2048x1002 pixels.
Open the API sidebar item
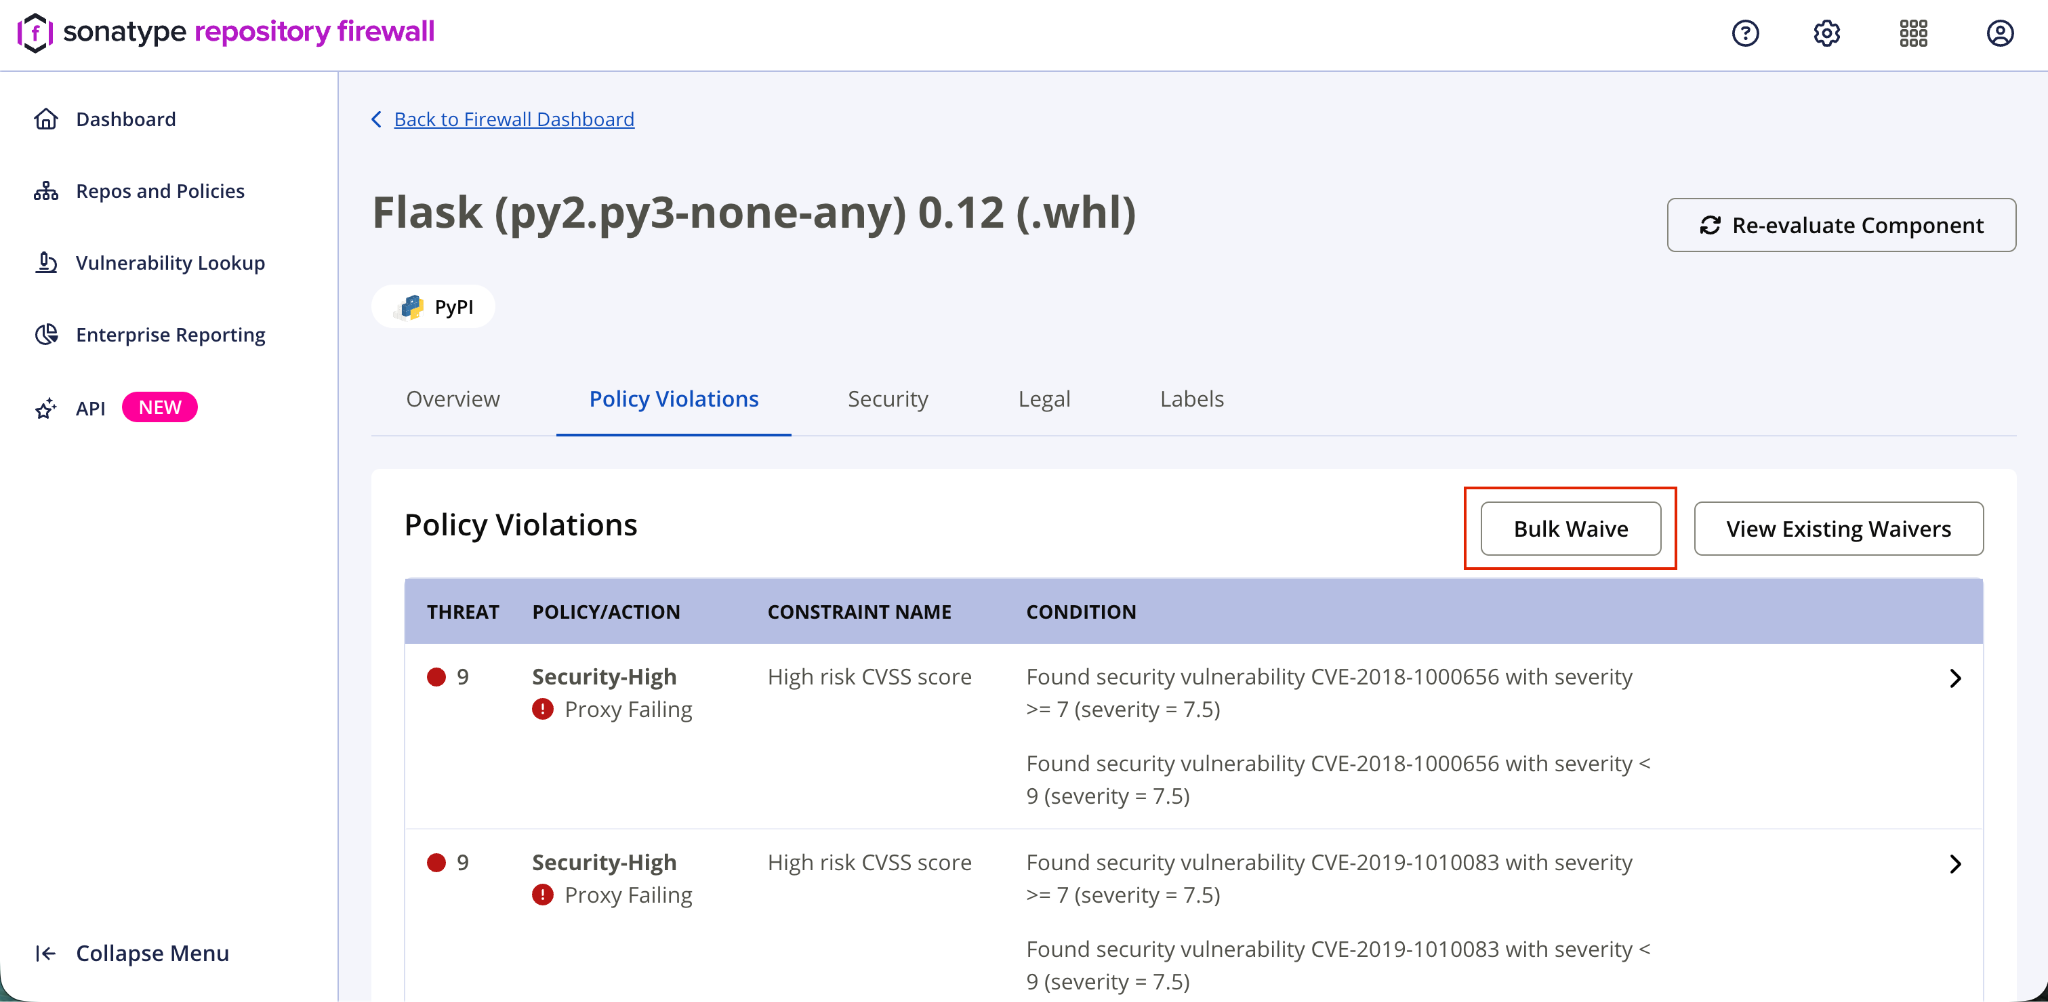coord(91,408)
